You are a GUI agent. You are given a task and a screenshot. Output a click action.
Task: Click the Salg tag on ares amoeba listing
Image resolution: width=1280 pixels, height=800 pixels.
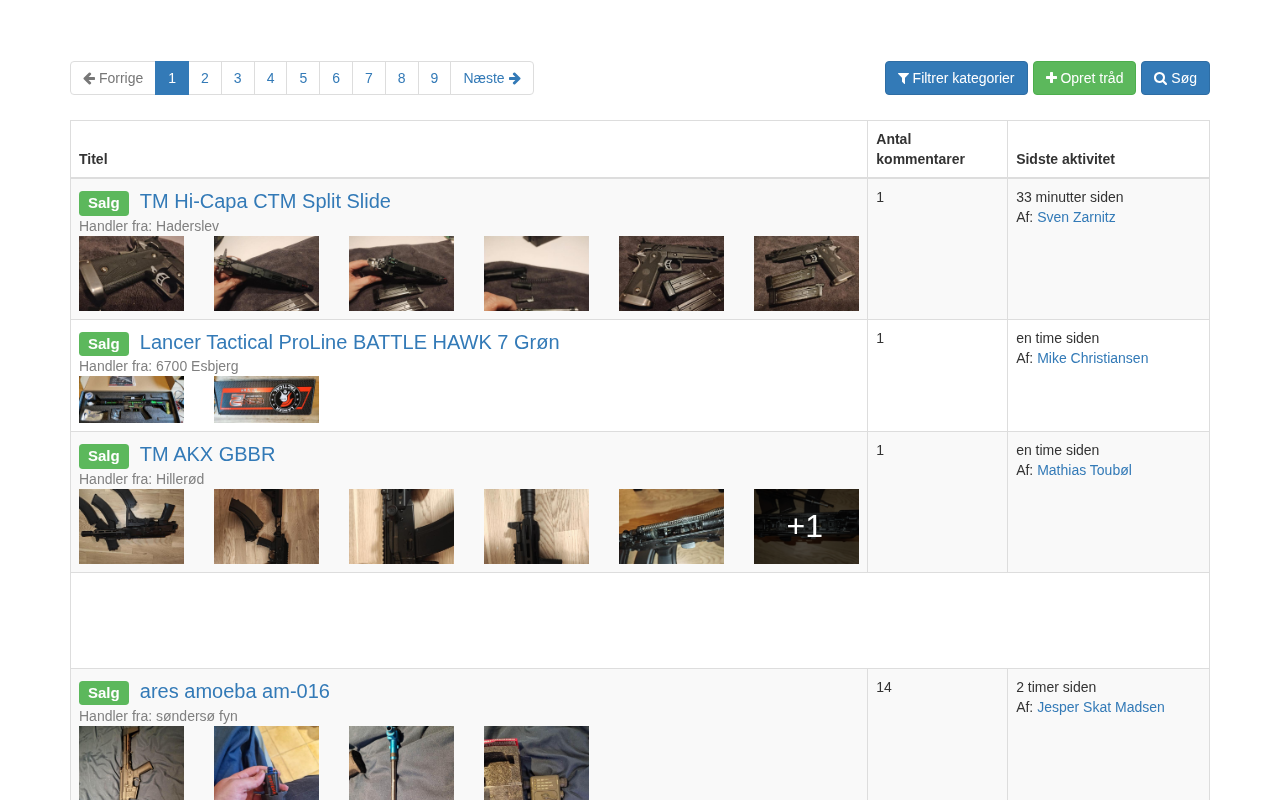point(104,693)
